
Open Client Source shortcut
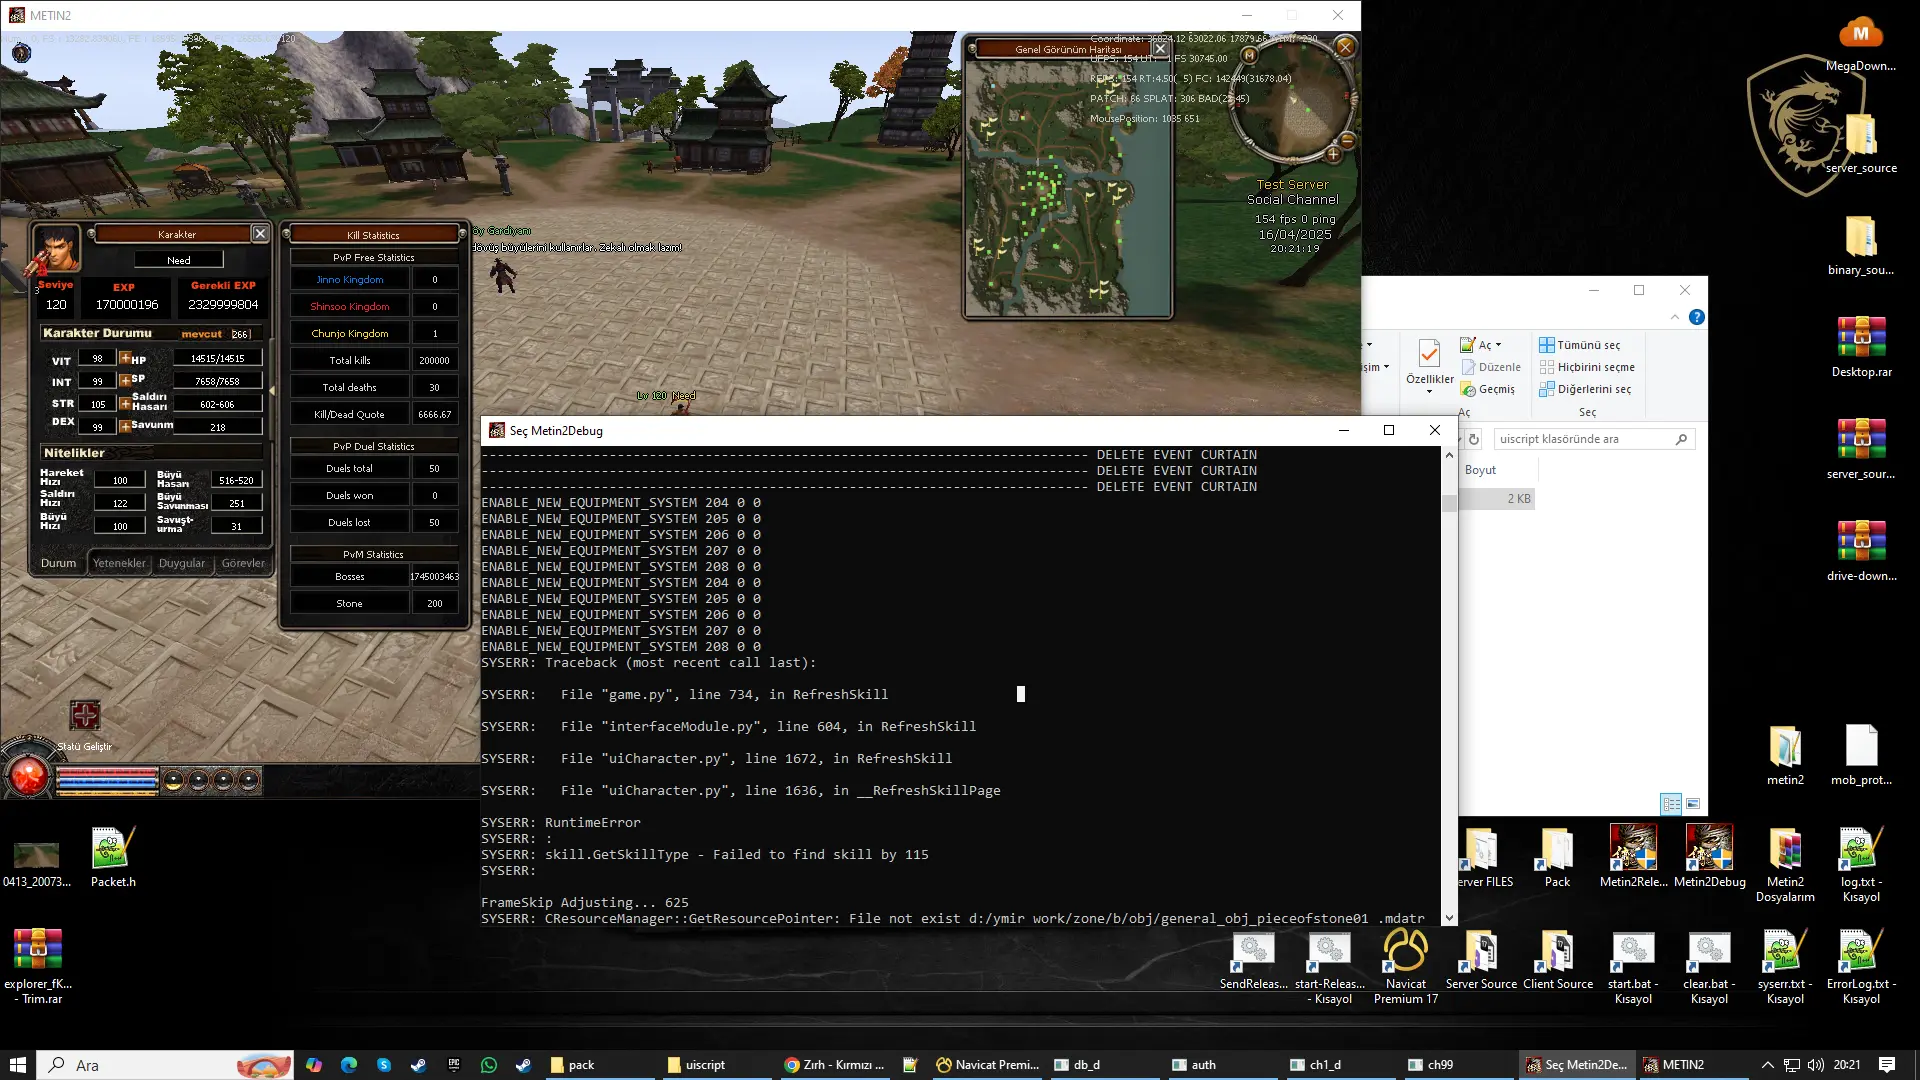[1557, 960]
